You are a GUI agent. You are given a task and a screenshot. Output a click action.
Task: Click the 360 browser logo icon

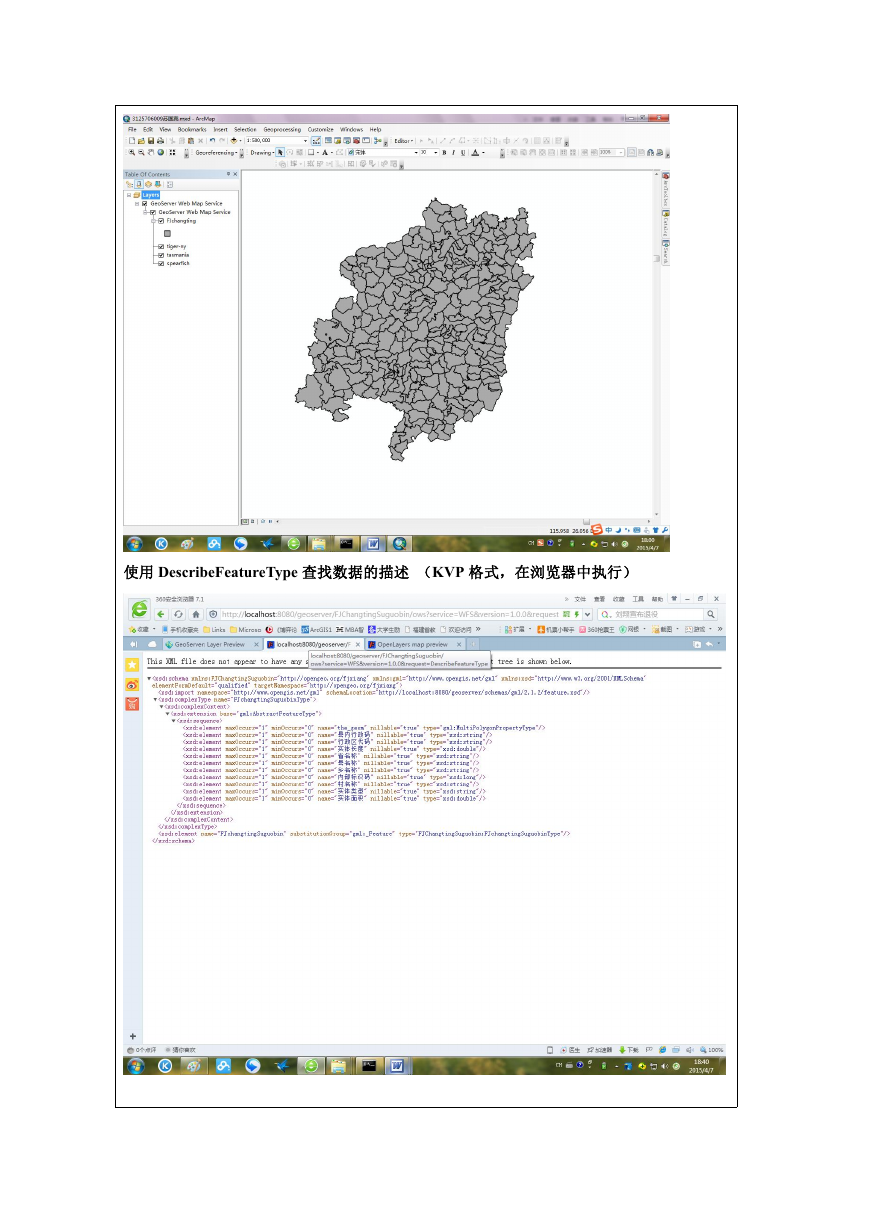139,609
